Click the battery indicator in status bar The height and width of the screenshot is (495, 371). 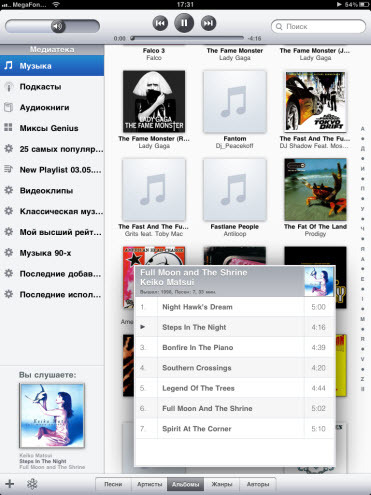pyautogui.click(x=363, y=4)
